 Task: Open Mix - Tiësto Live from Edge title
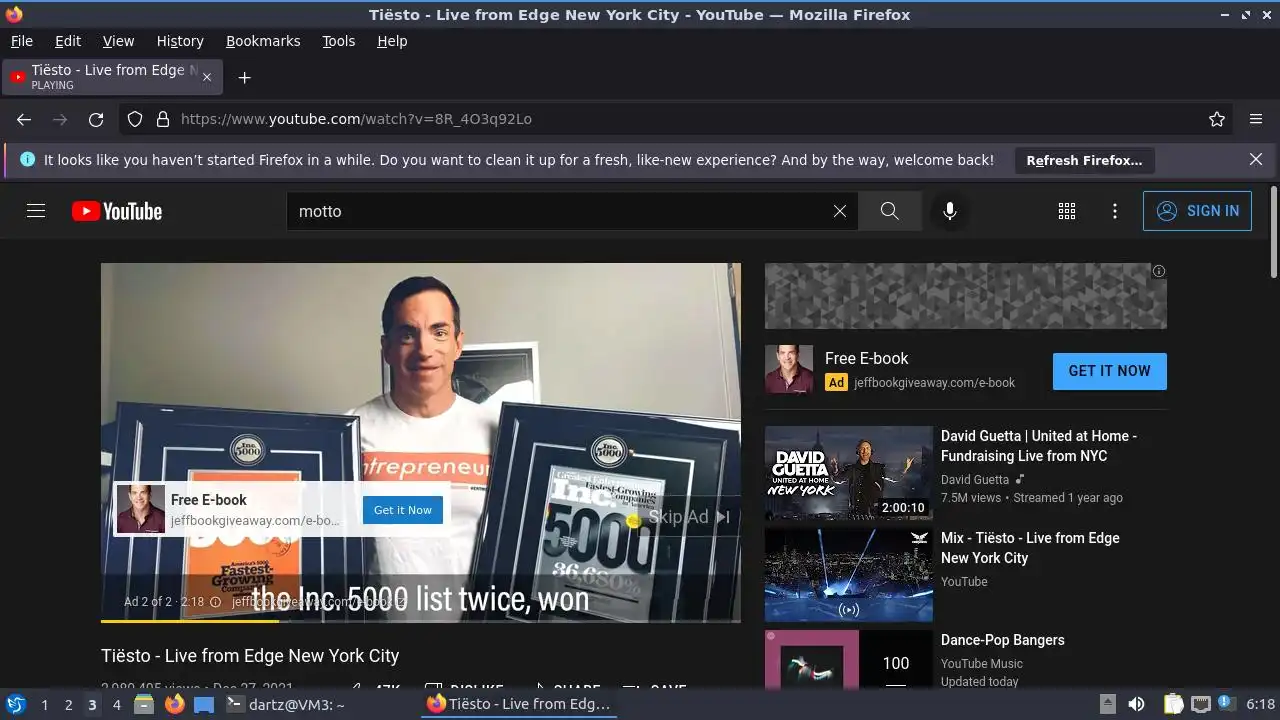[1030, 548]
